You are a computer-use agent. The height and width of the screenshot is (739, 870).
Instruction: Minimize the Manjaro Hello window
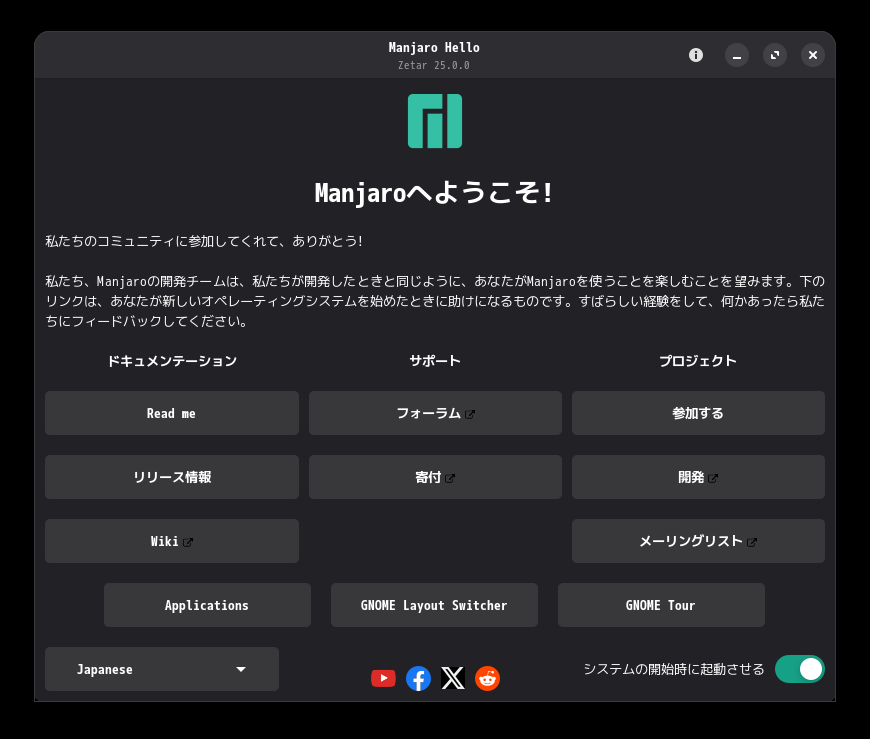(737, 55)
